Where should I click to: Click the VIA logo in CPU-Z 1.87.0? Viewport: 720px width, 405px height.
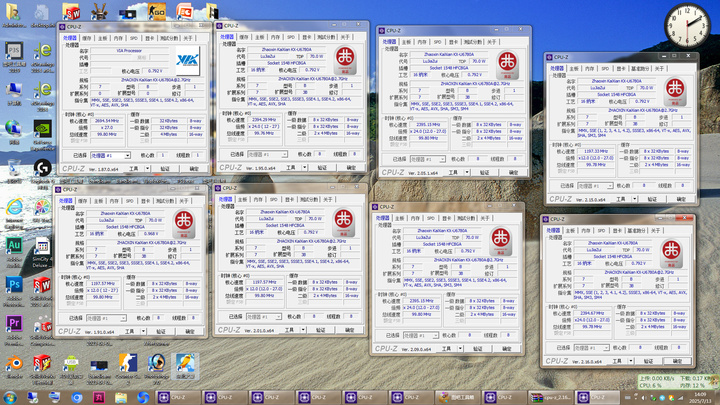[189, 58]
